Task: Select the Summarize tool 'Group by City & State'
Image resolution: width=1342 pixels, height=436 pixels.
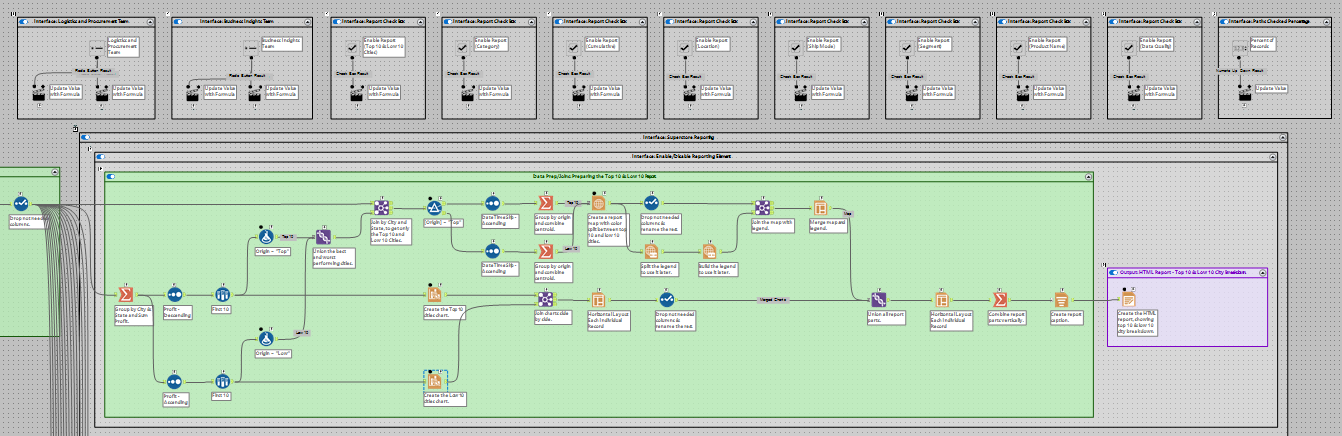Action: click(127, 294)
